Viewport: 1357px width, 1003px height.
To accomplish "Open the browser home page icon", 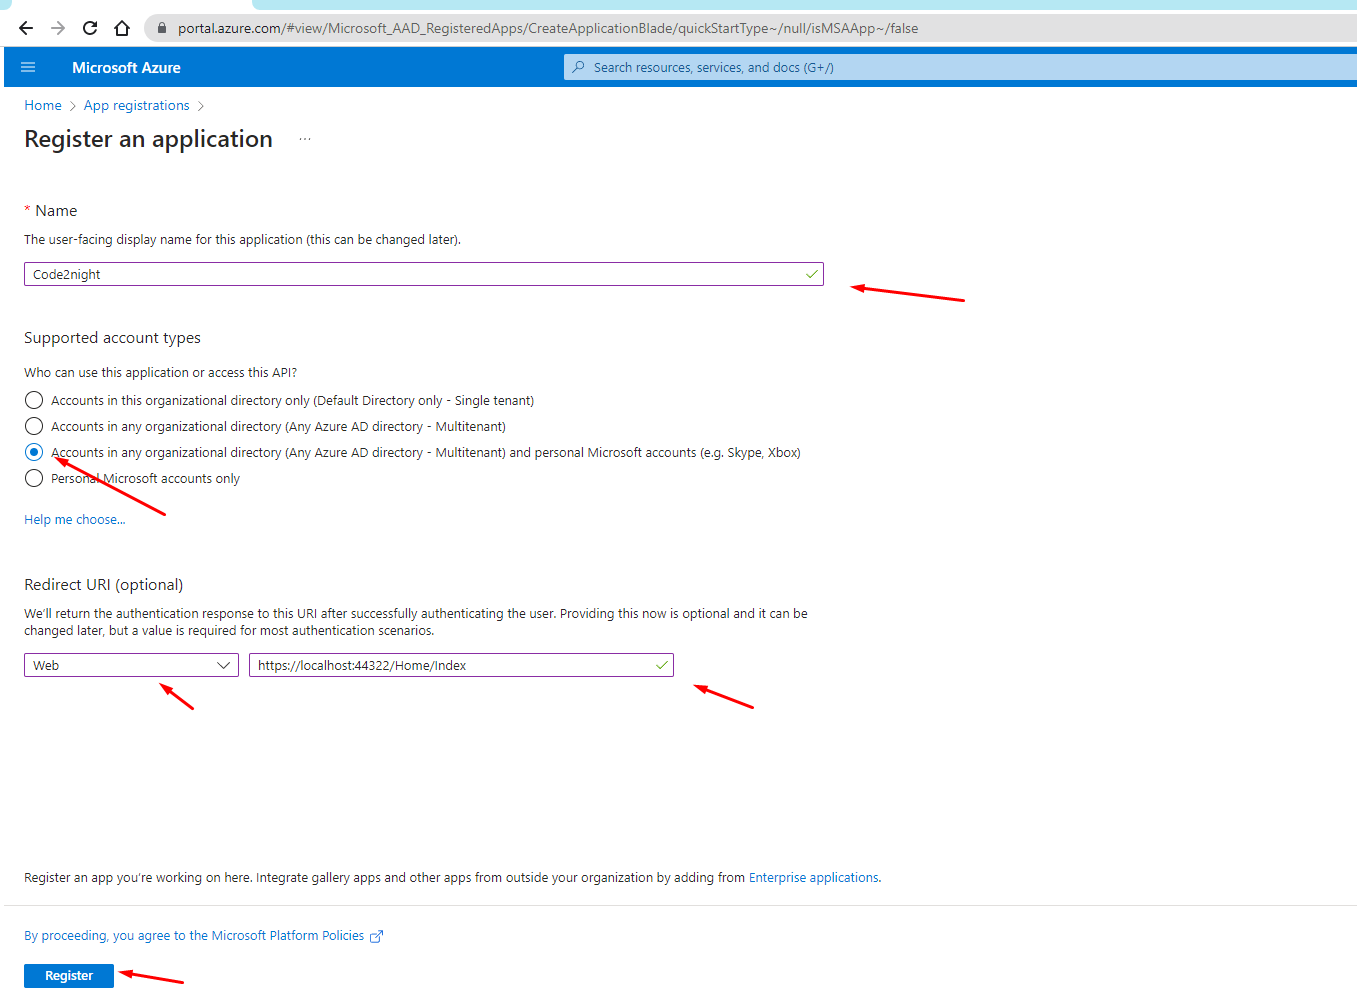I will coord(122,28).
